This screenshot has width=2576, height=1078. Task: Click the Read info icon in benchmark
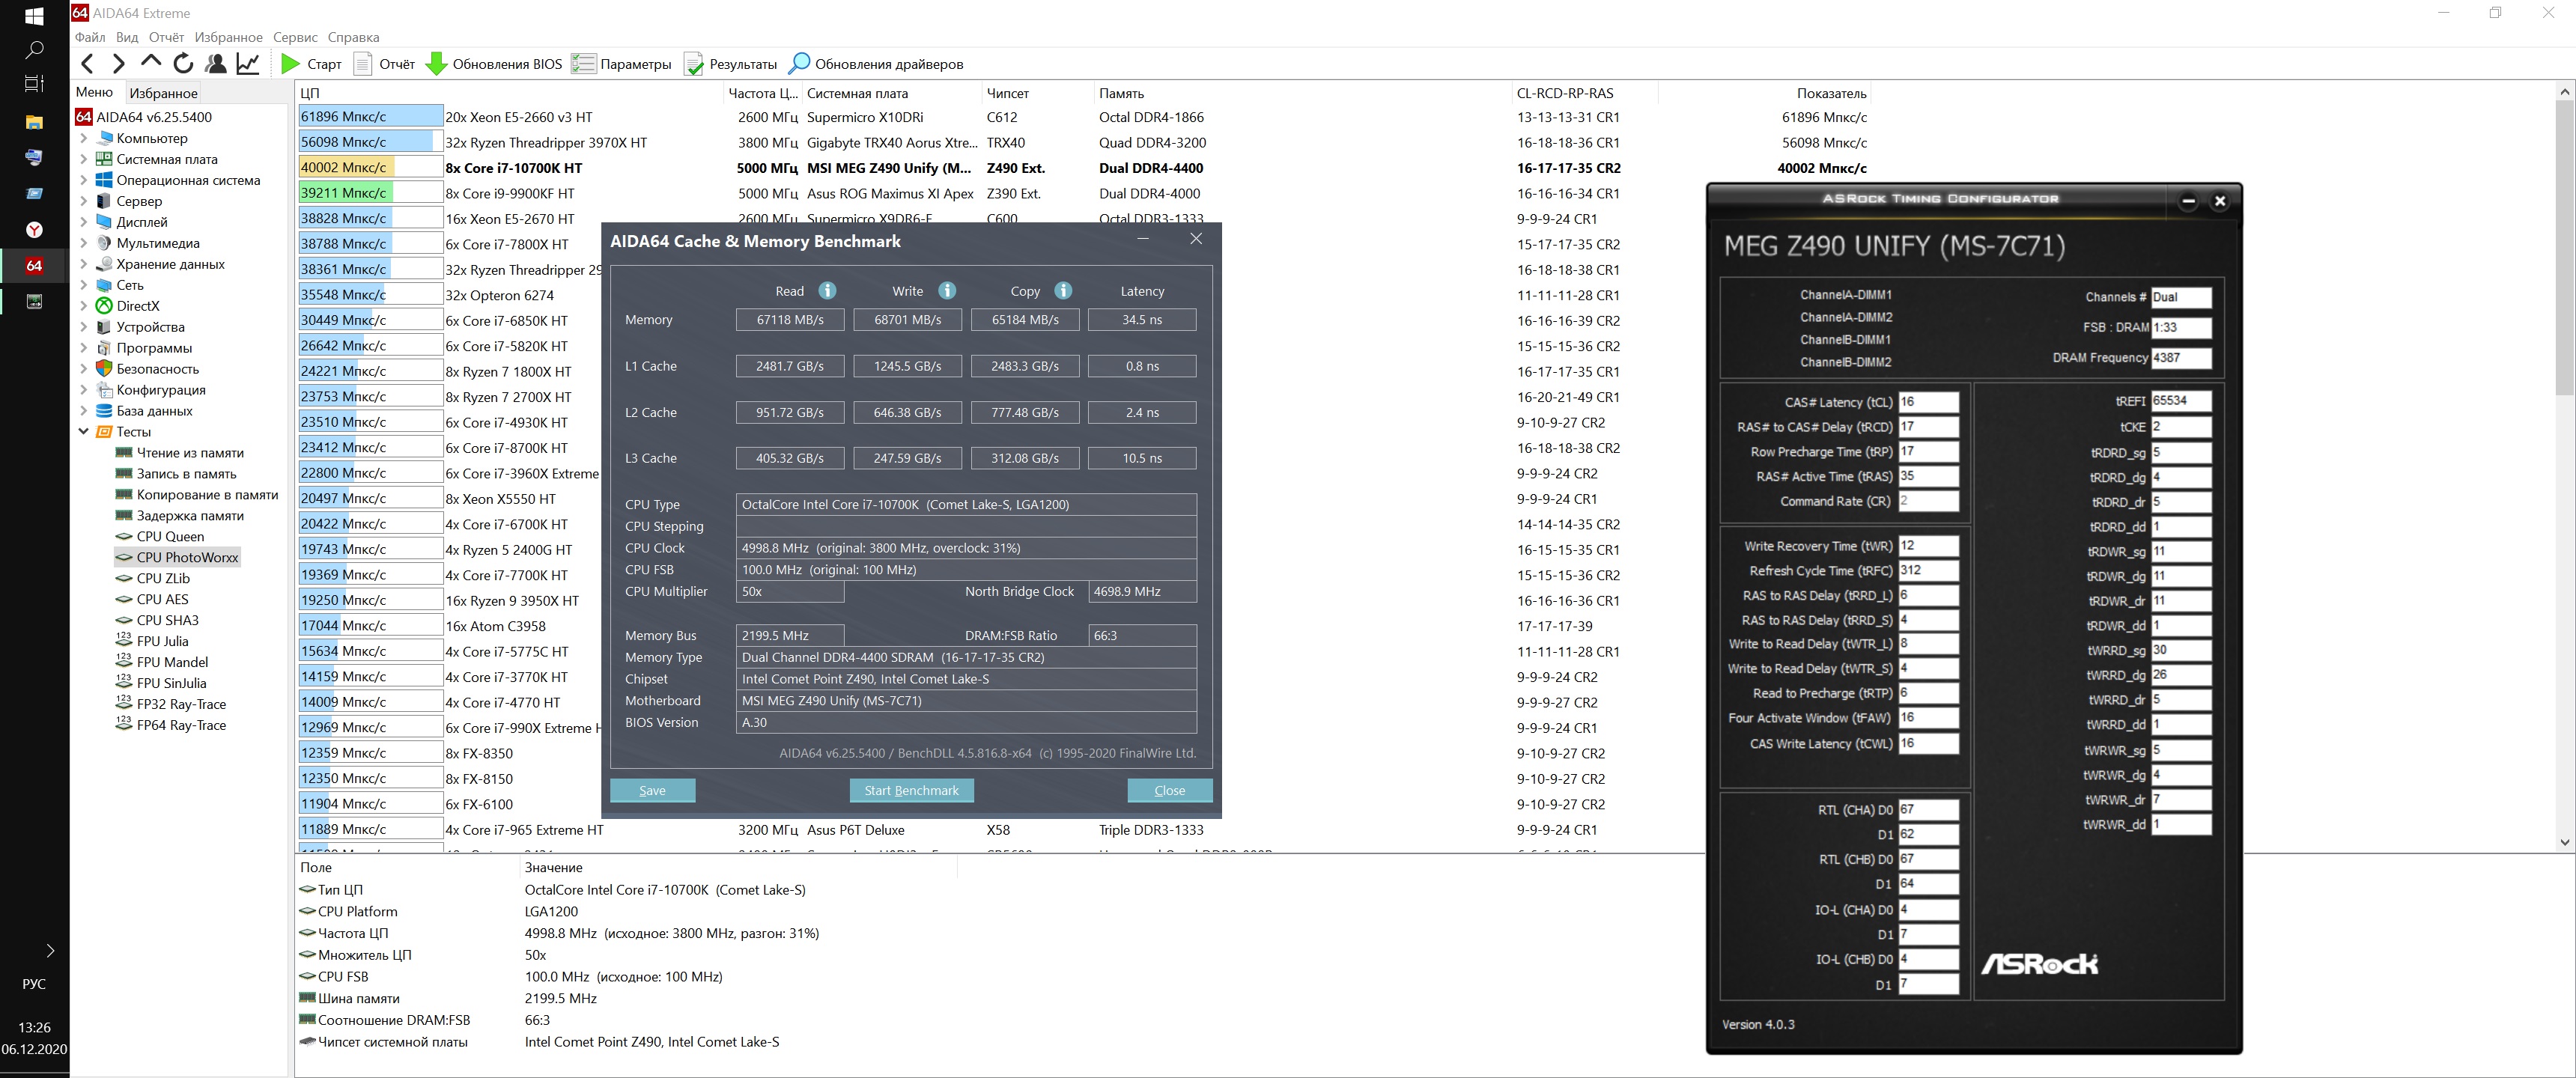pyautogui.click(x=827, y=291)
